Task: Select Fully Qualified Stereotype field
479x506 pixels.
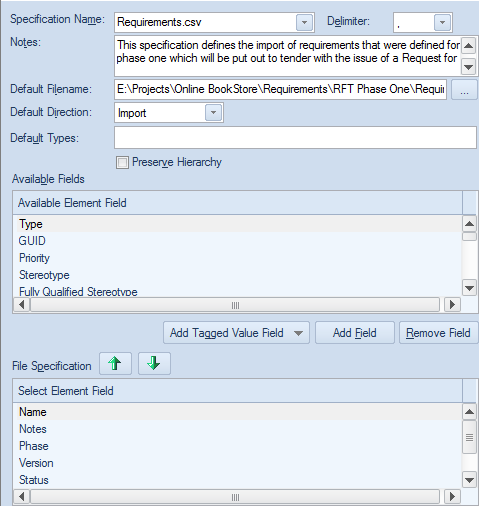Action: coord(237,291)
